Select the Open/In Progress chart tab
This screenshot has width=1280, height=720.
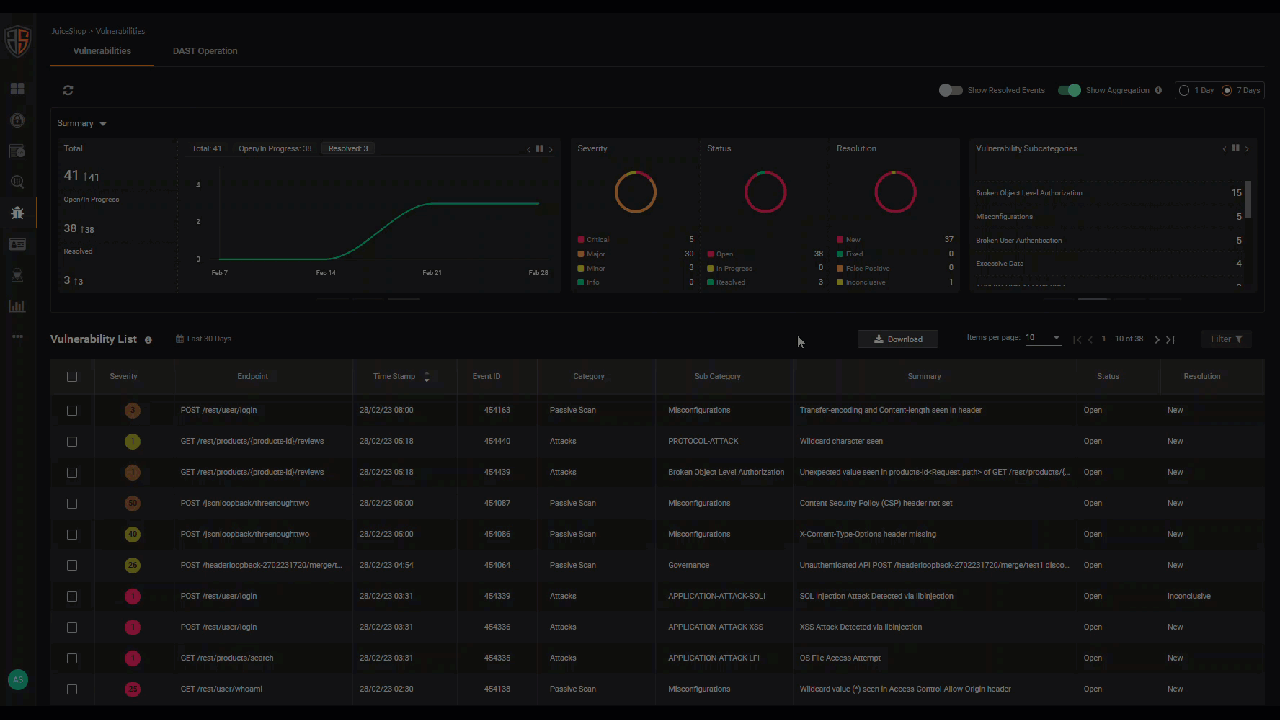pos(275,148)
